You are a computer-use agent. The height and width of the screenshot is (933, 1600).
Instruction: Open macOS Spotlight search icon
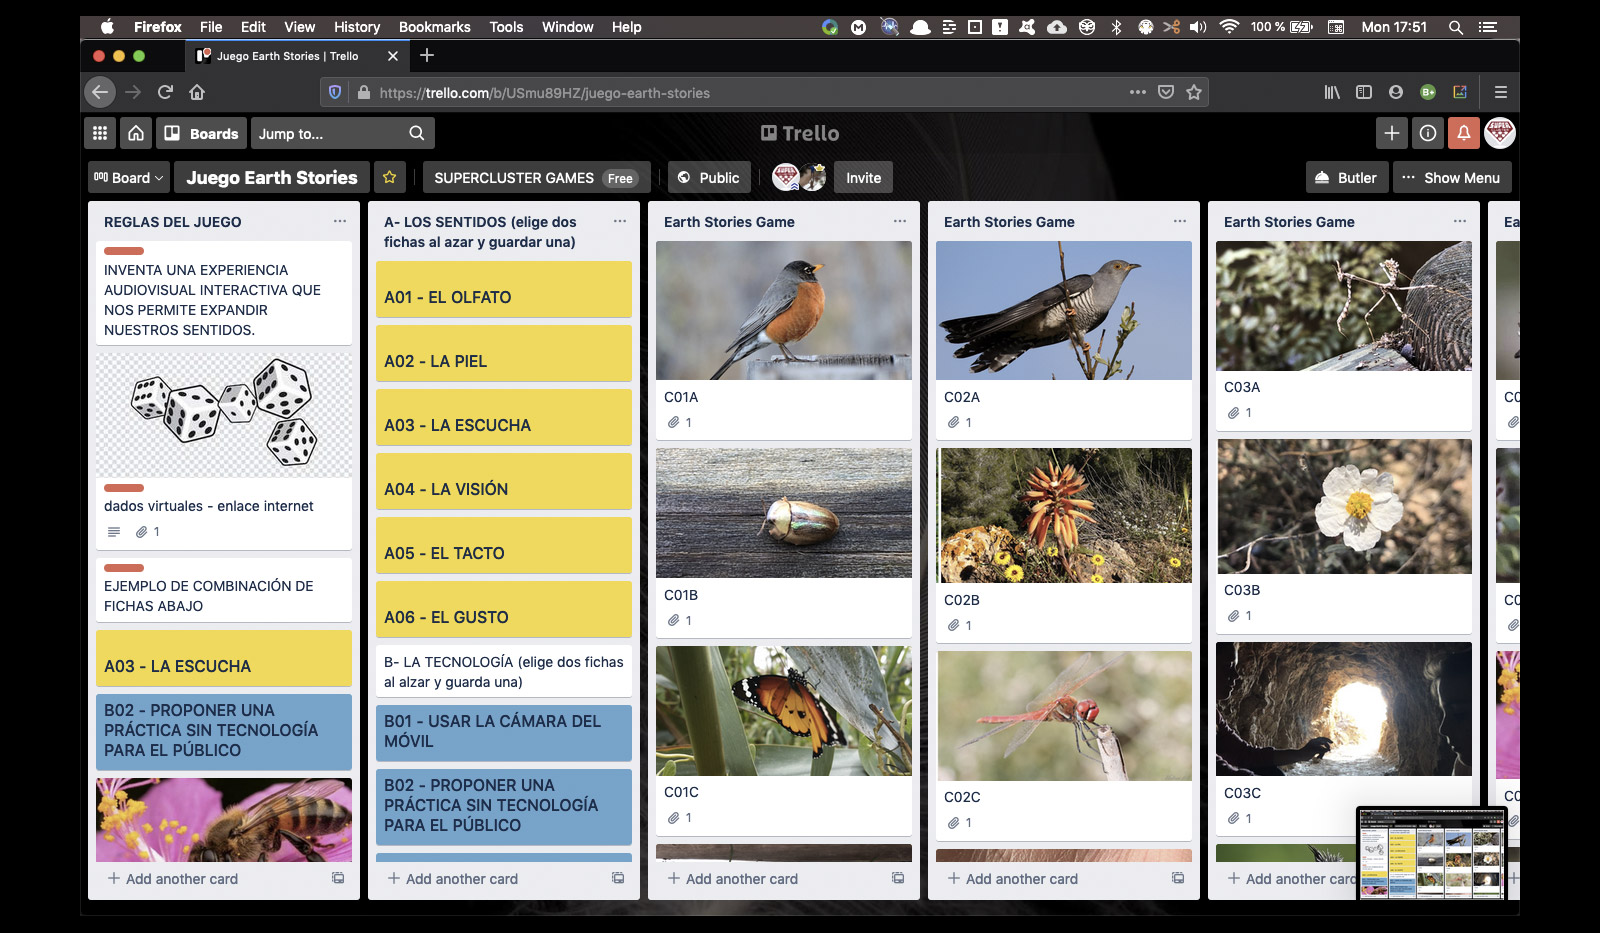(1456, 27)
